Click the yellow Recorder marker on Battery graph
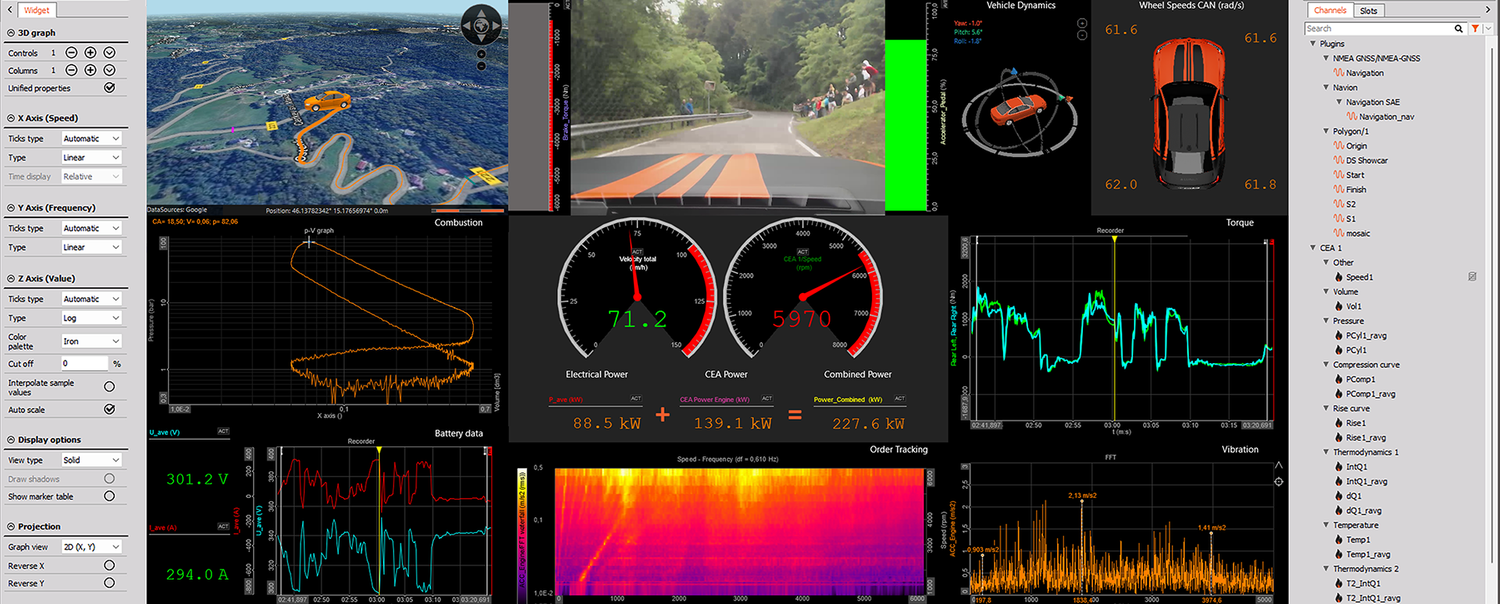Viewport: 1500px width, 604px height. (379, 451)
